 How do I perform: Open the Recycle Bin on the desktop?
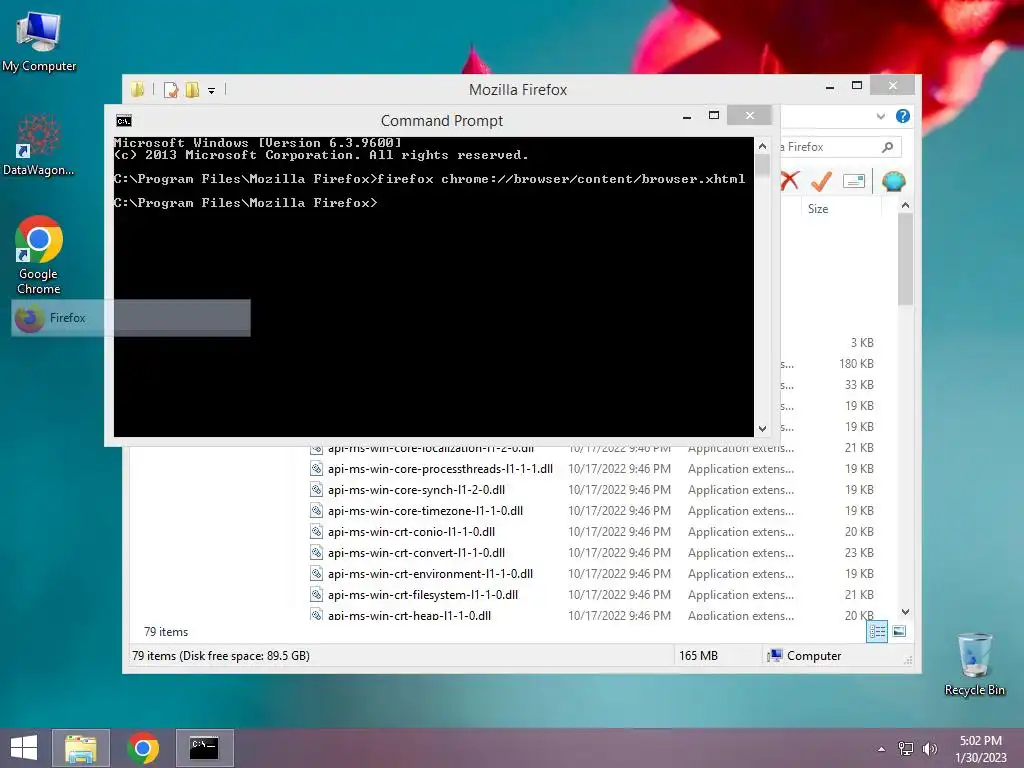click(974, 664)
